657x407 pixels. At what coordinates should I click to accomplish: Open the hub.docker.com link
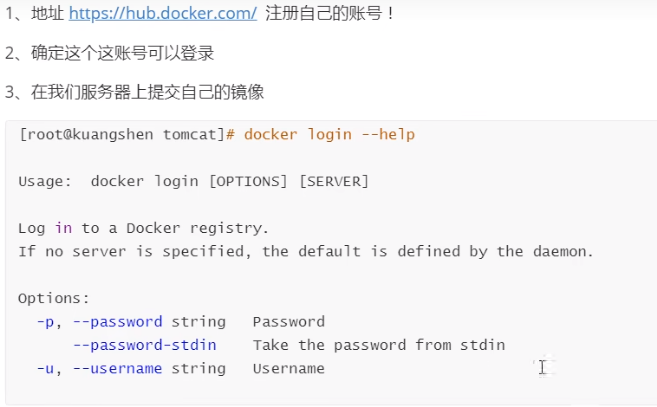coord(163,13)
